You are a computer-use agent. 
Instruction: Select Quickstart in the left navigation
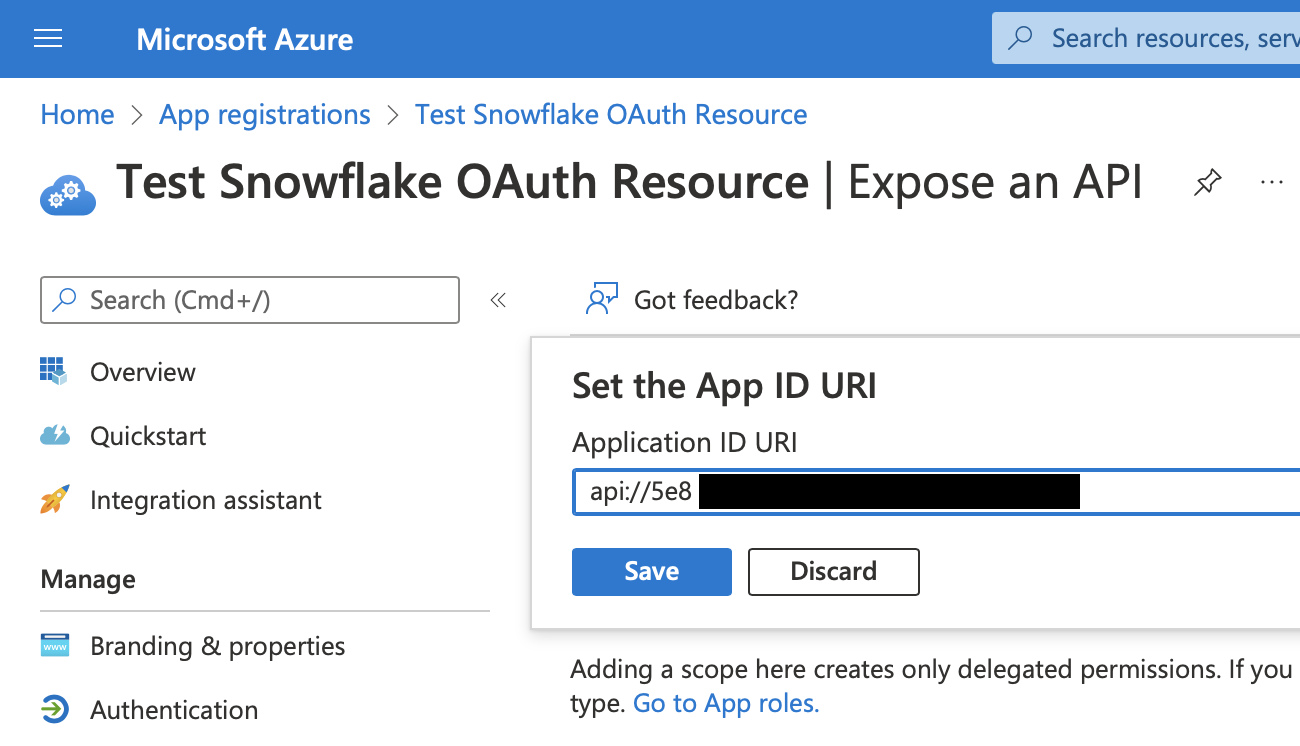[x=147, y=435]
